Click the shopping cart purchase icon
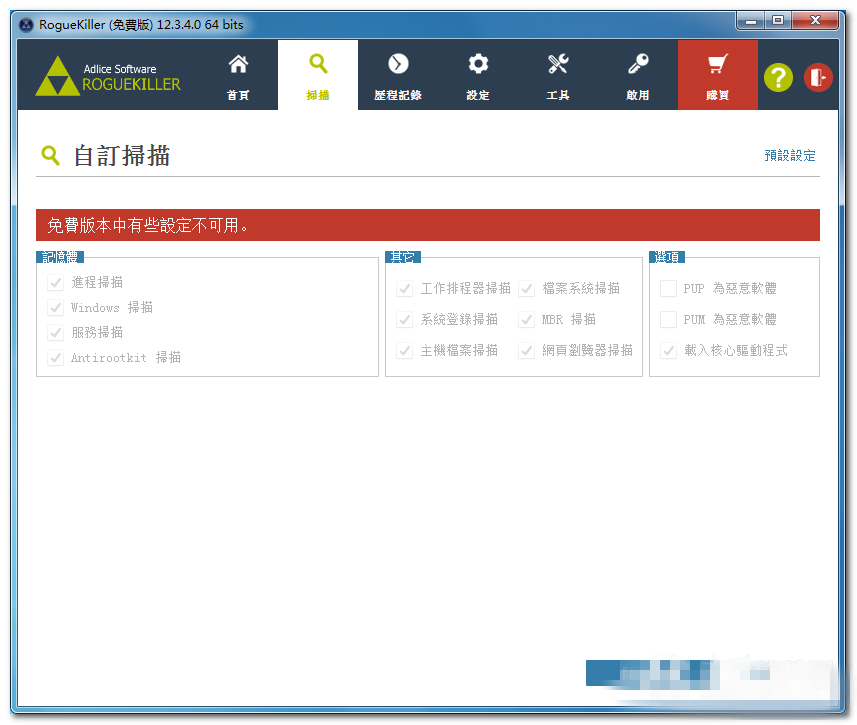Viewport: 857px width, 725px height. pos(717,65)
